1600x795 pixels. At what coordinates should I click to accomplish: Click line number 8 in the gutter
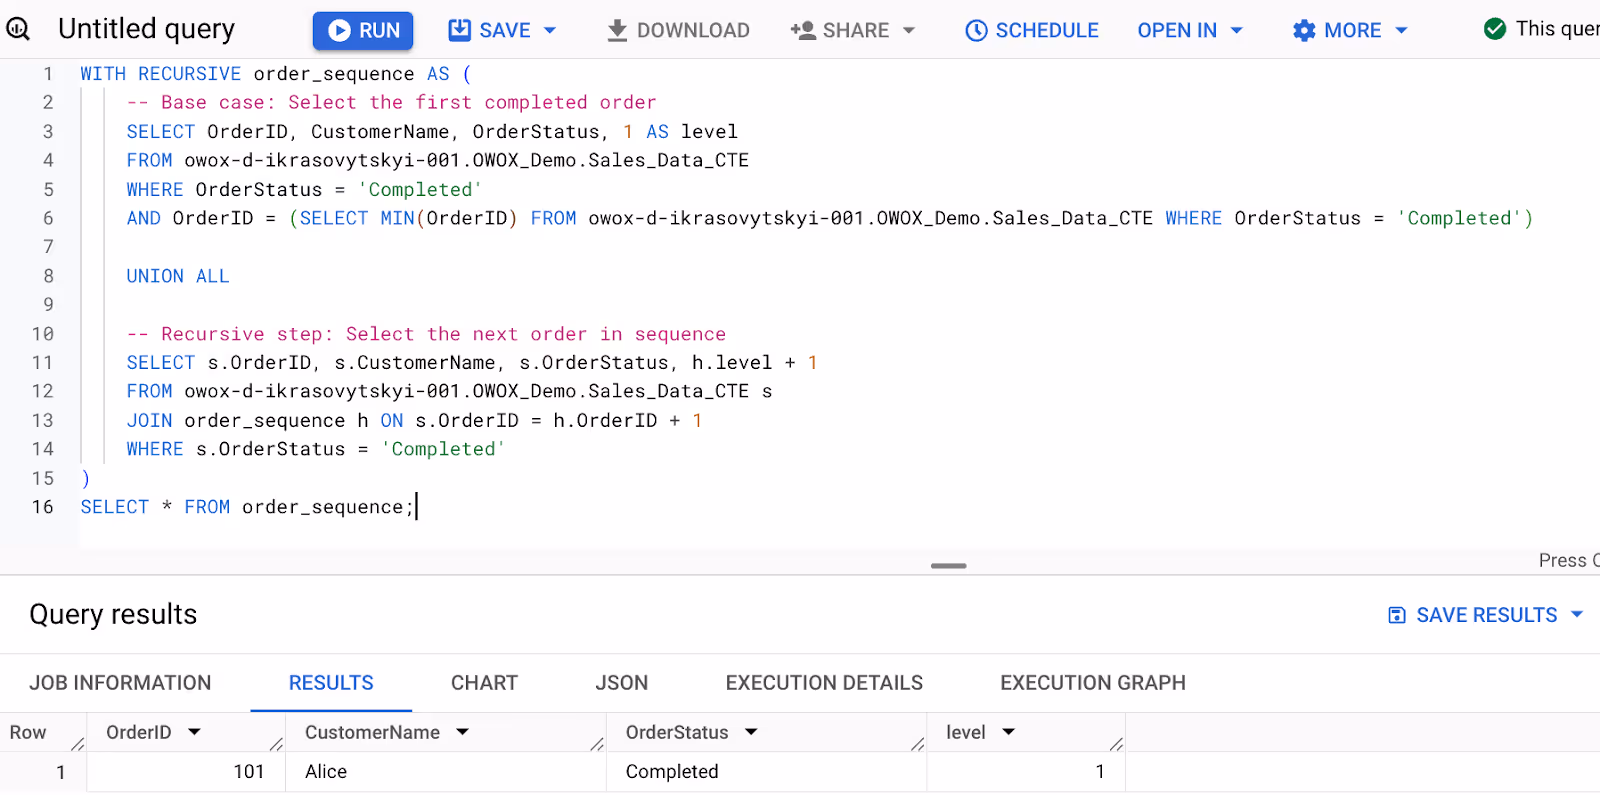tap(48, 276)
